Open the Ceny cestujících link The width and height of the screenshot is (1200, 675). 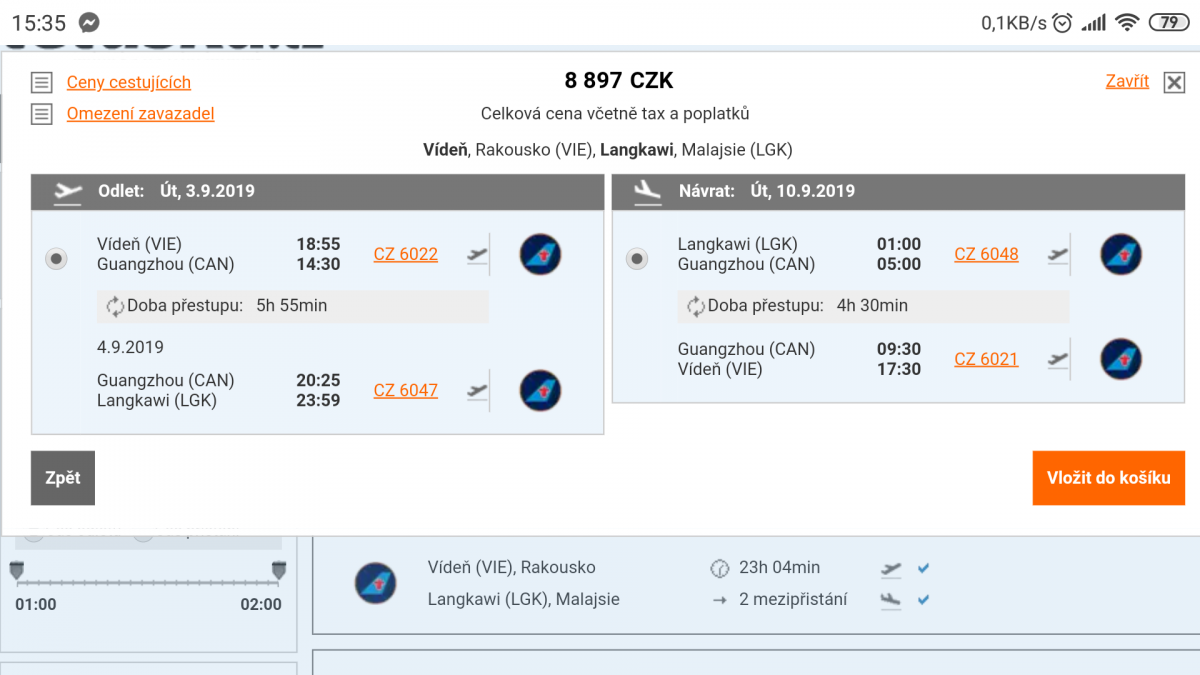[128, 83]
